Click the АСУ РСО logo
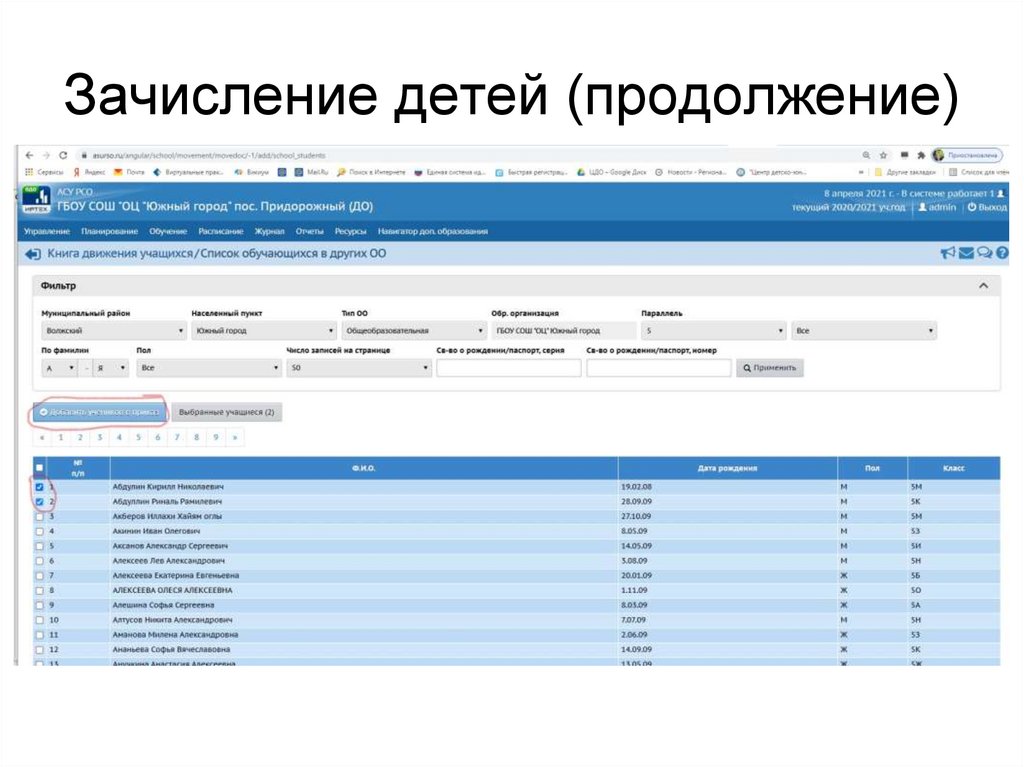 pyautogui.click(x=38, y=199)
